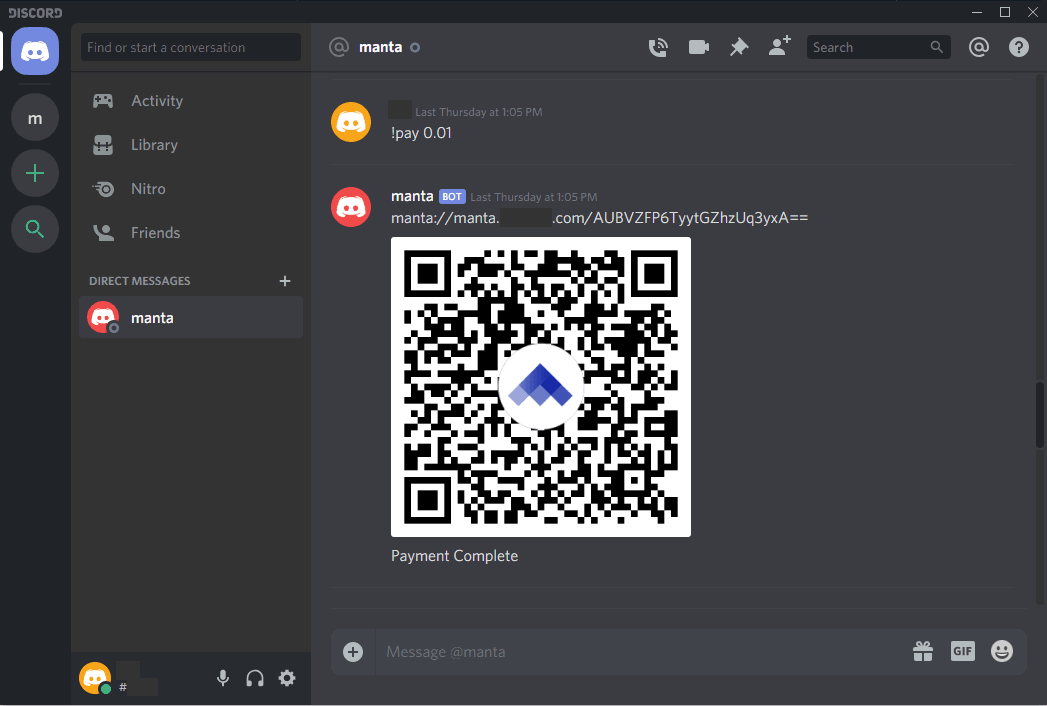This screenshot has height=706, width=1047.
Task: Create a new direct message
Action: coord(285,281)
